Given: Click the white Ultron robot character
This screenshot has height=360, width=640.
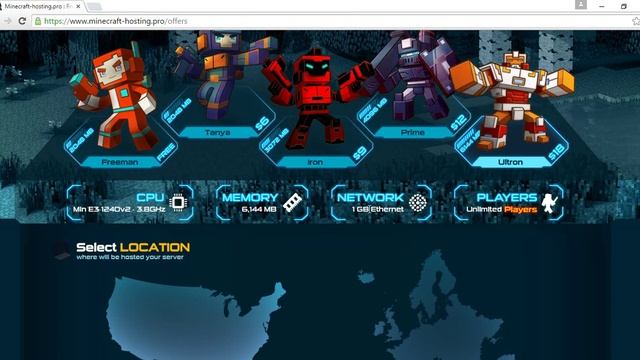Looking at the screenshot, I should (x=512, y=100).
